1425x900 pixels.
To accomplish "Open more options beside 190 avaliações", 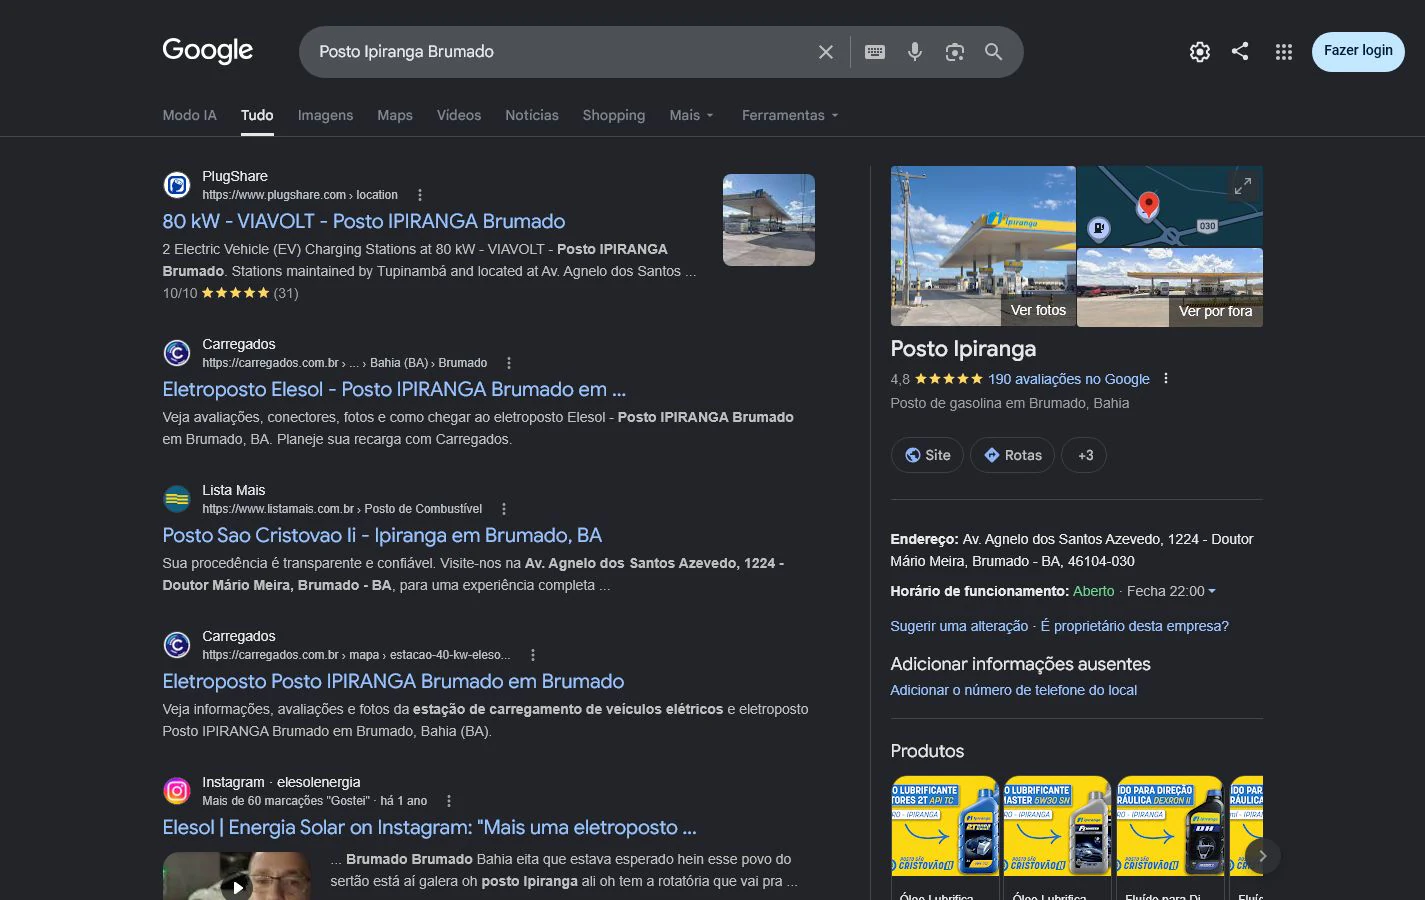I will (1166, 379).
